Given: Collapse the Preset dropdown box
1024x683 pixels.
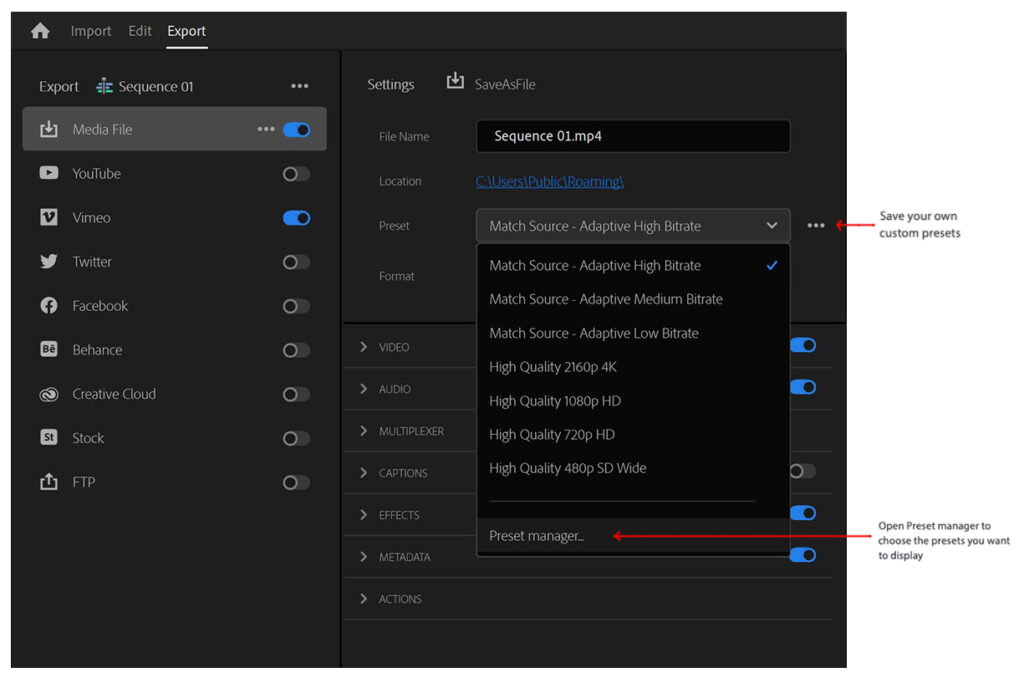Looking at the screenshot, I should (x=633, y=226).
